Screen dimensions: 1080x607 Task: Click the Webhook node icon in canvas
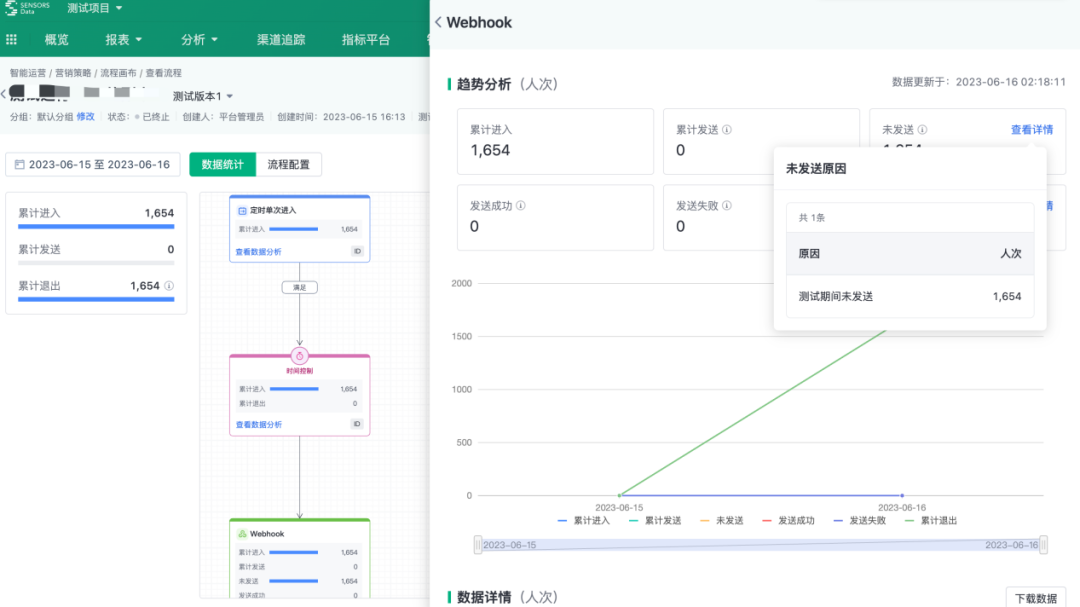point(242,533)
